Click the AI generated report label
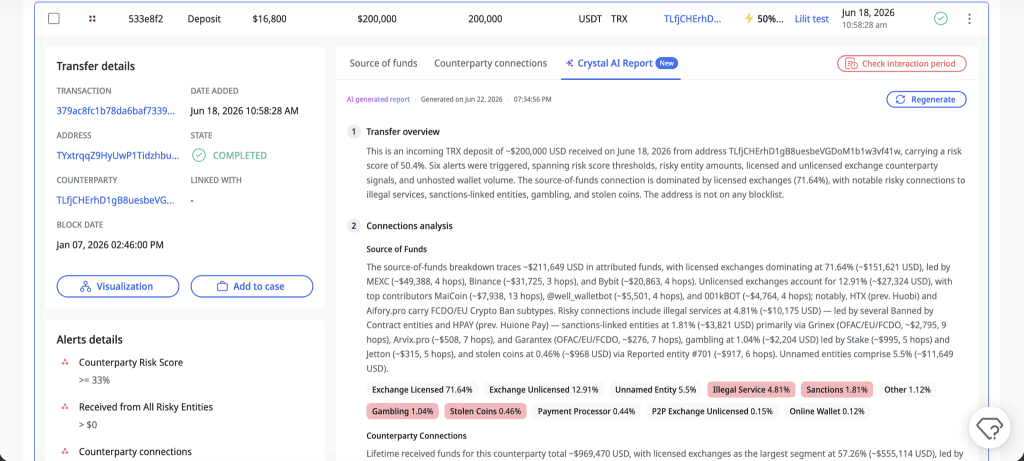The height and width of the screenshot is (461, 1024). [x=378, y=99]
